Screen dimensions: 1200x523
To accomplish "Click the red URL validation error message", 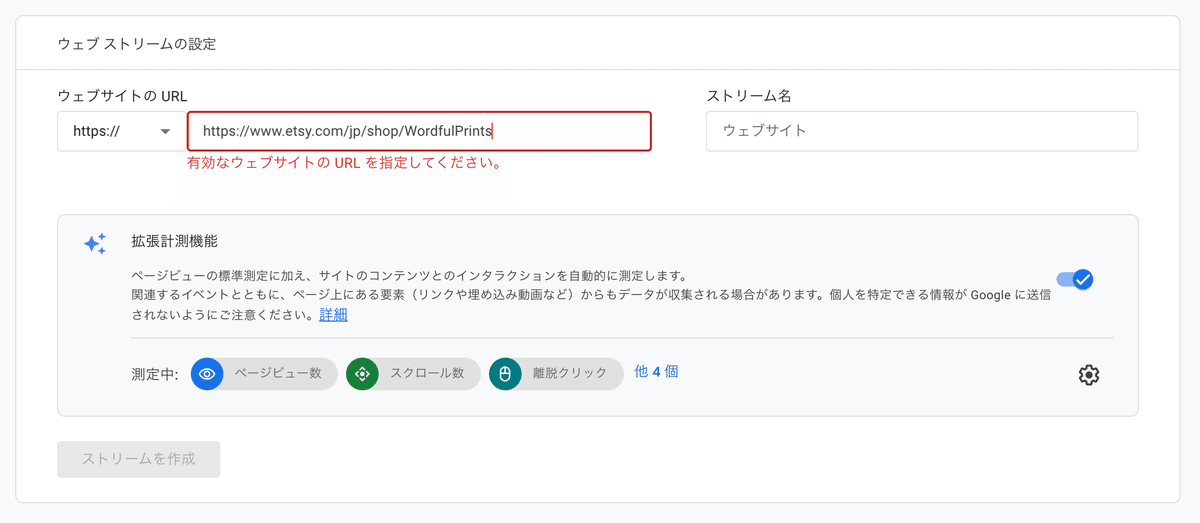I will pos(344,163).
